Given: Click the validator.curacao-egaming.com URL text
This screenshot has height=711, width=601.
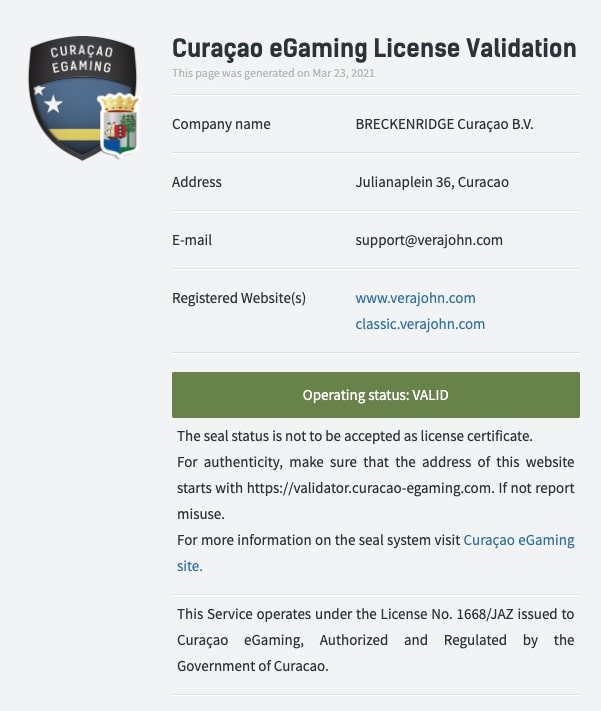Looking at the screenshot, I should [x=390, y=488].
